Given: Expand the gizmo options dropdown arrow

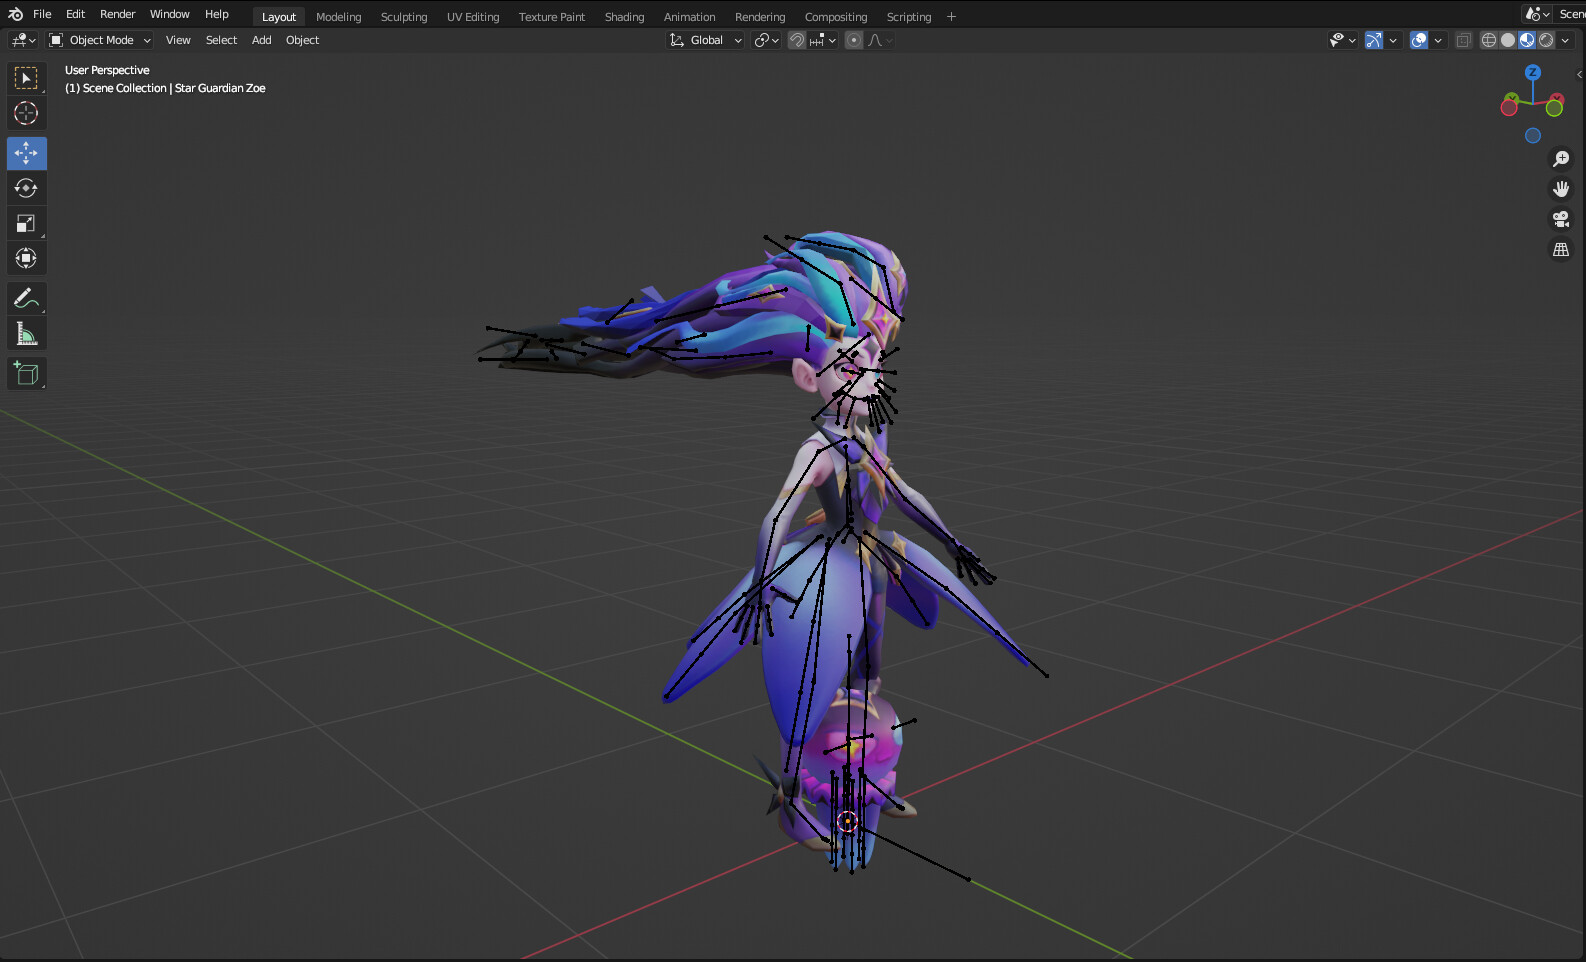Looking at the screenshot, I should point(1393,40).
